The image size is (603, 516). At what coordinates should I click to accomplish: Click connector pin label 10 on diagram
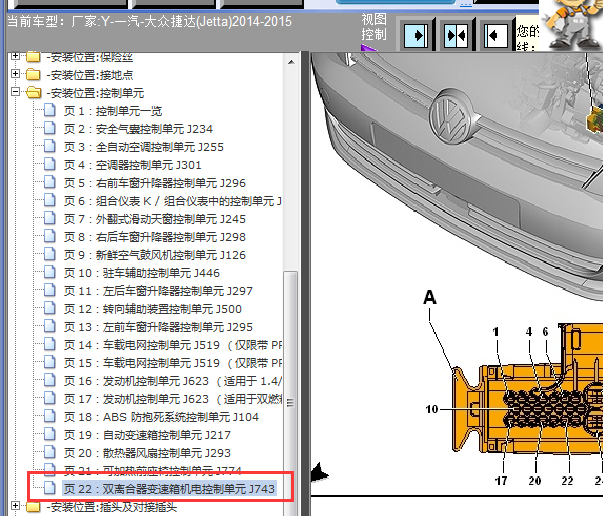coord(432,409)
